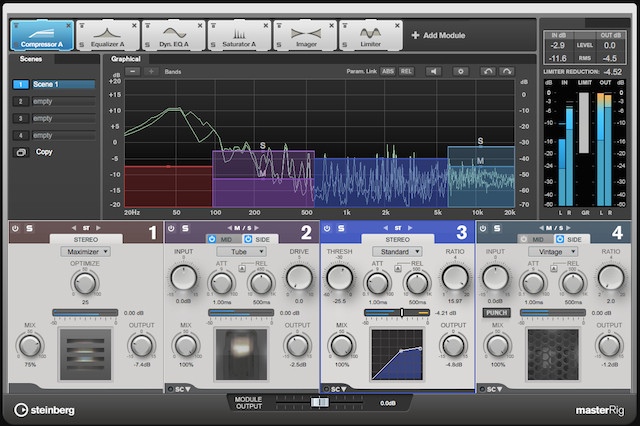Viewport: 640px width, 426px height.
Task: Click the redo arrow
Action: click(x=507, y=71)
